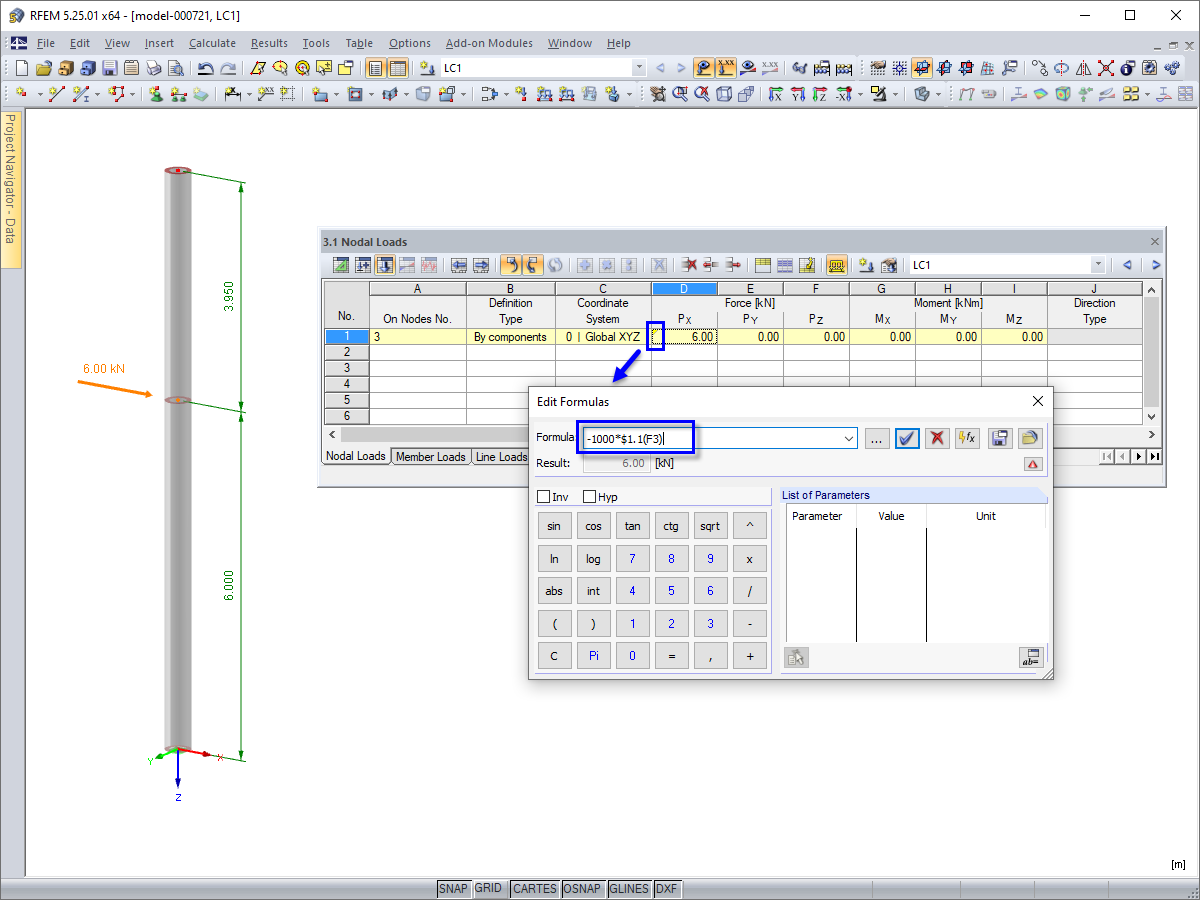The height and width of the screenshot is (900, 1200).
Task: Activate view in Y direction icon
Action: (798, 94)
